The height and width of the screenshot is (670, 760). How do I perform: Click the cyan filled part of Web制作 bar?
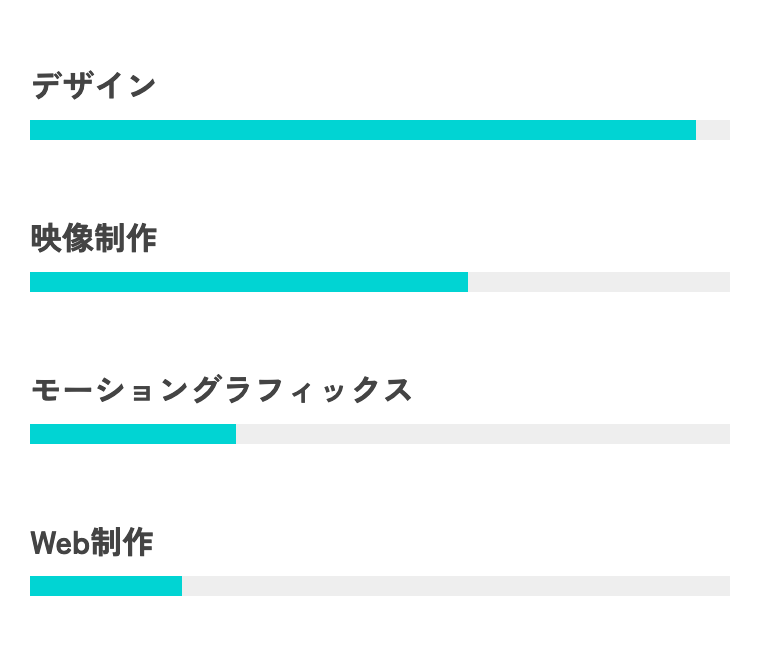point(105,586)
